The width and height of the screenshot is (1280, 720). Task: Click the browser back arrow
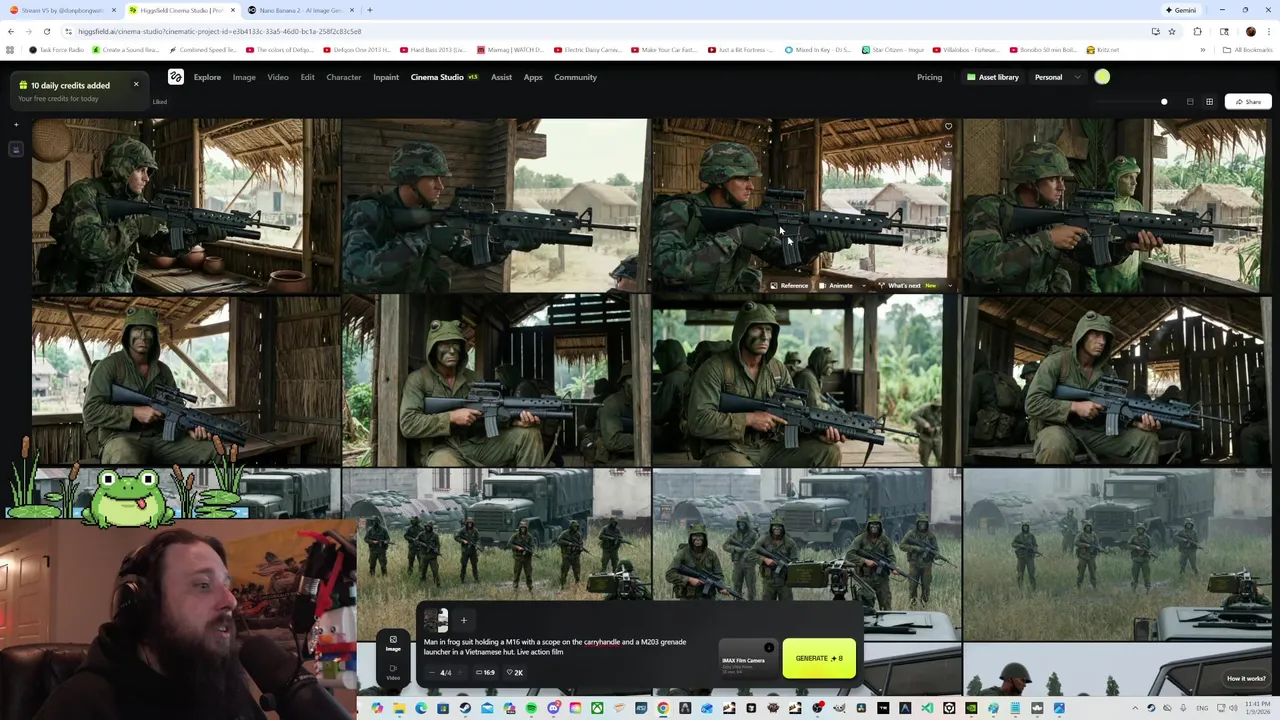(x=11, y=31)
